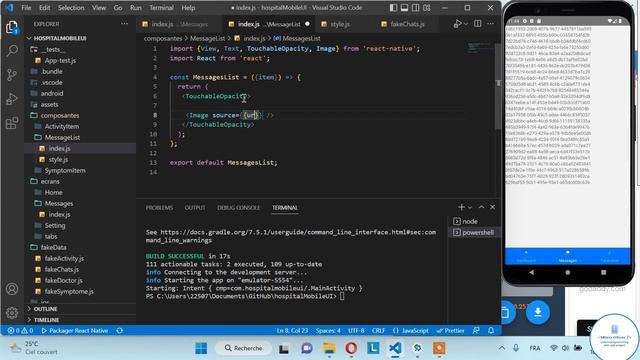Image resolution: width=640 pixels, height=360 pixels.
Task: Maximize the terminal panel size
Action: [481, 207]
